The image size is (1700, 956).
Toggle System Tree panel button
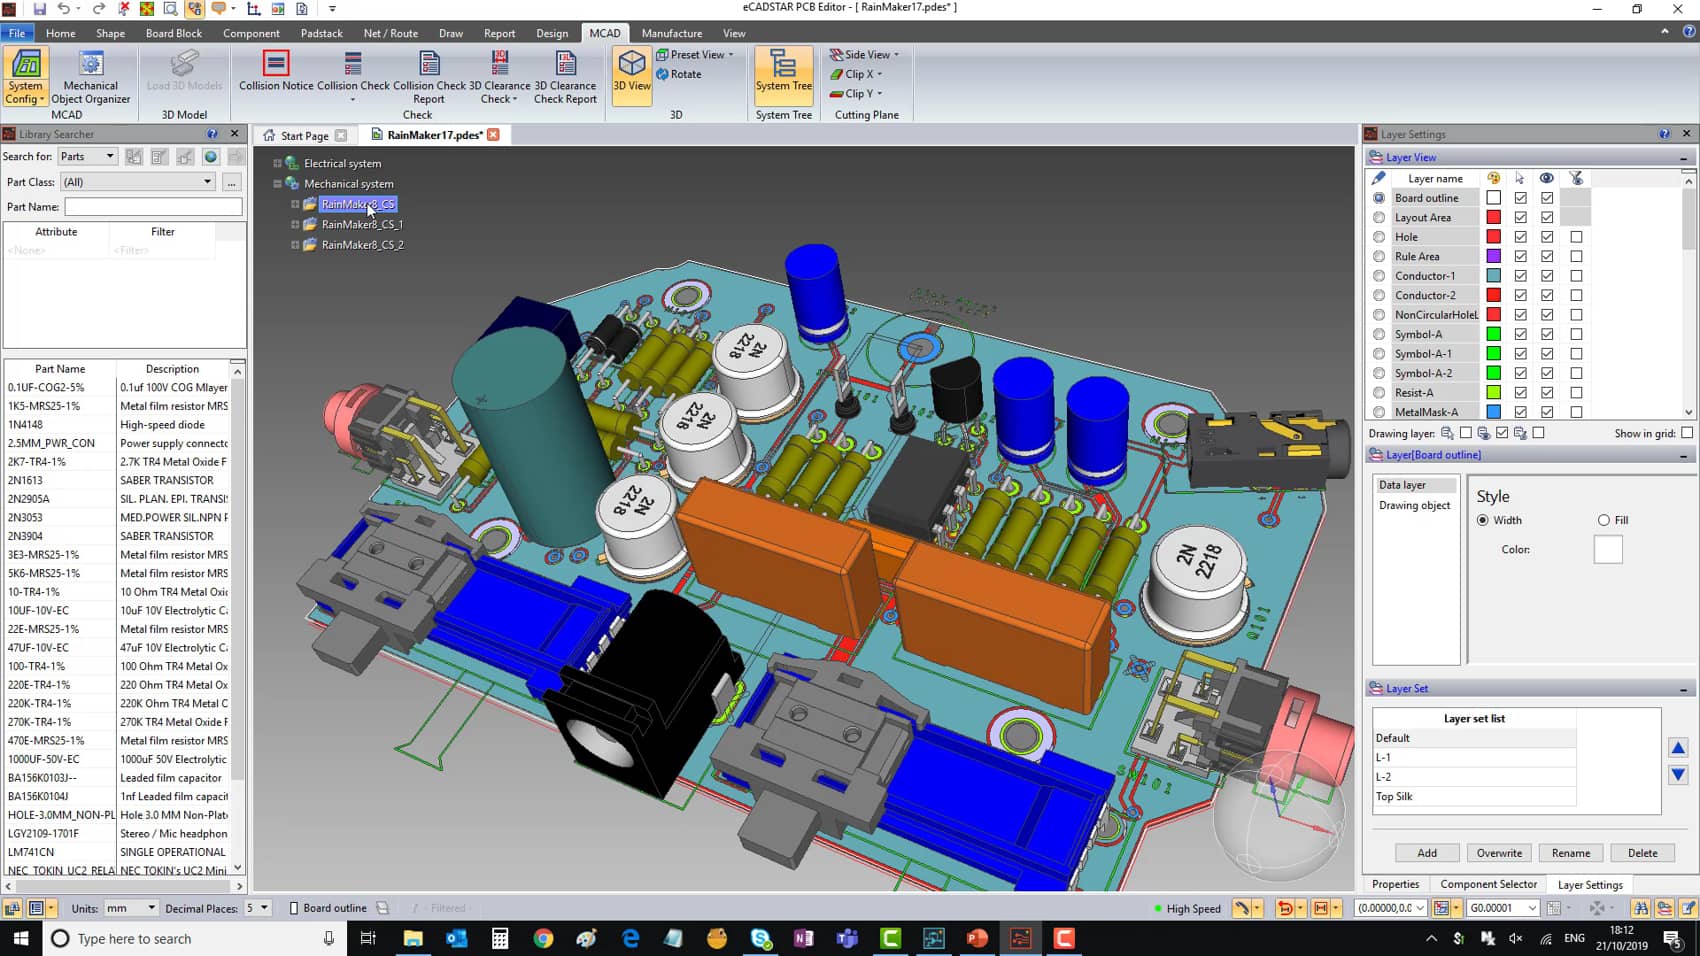point(784,75)
